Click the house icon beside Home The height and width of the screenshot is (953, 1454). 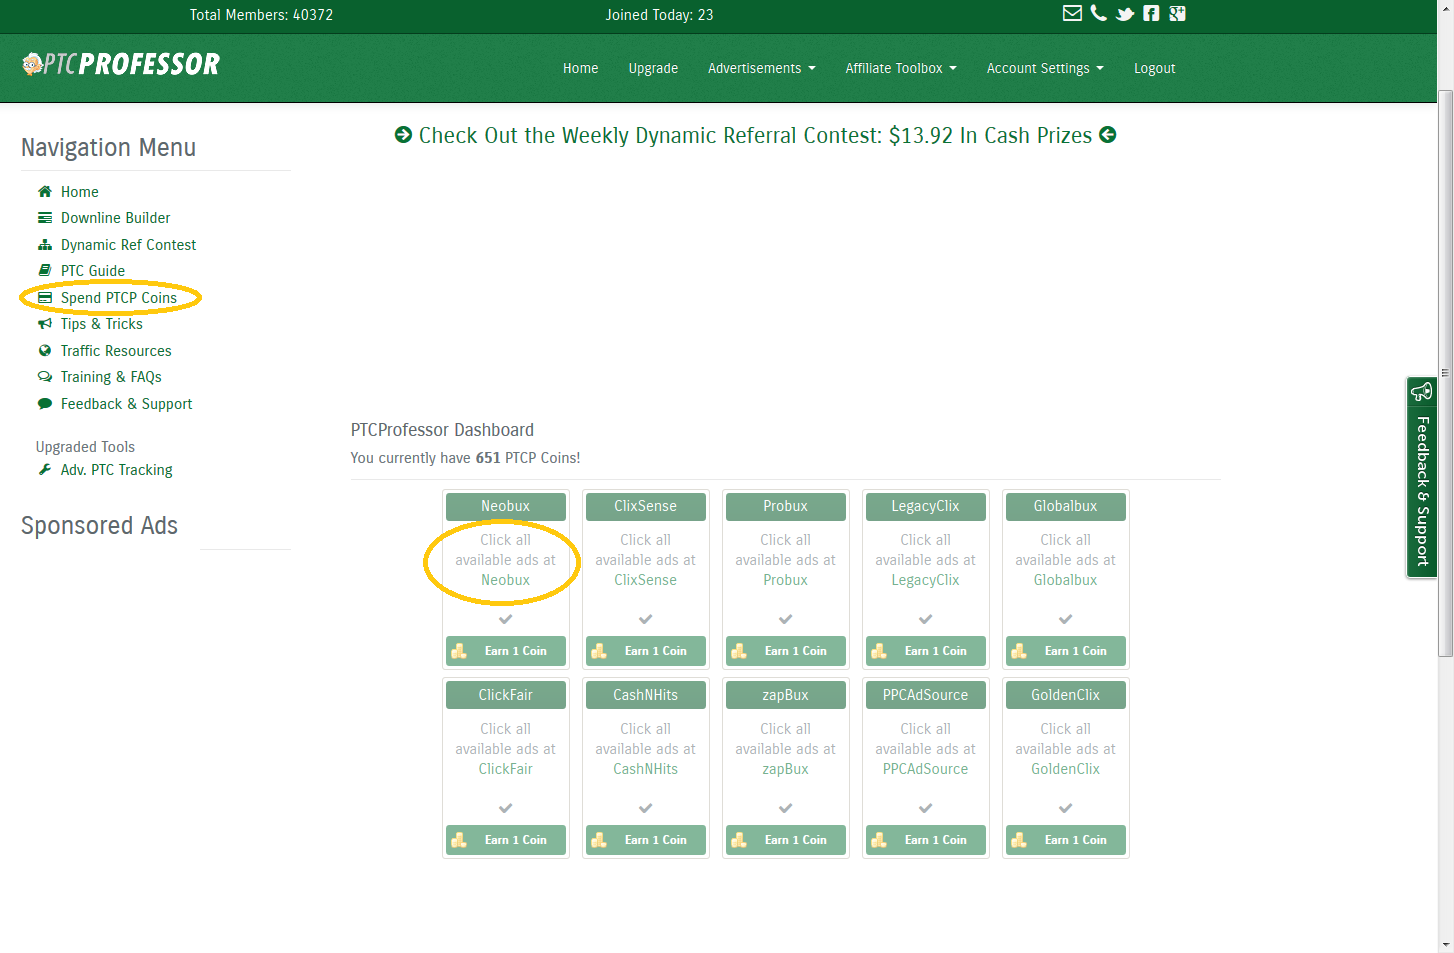(x=45, y=191)
